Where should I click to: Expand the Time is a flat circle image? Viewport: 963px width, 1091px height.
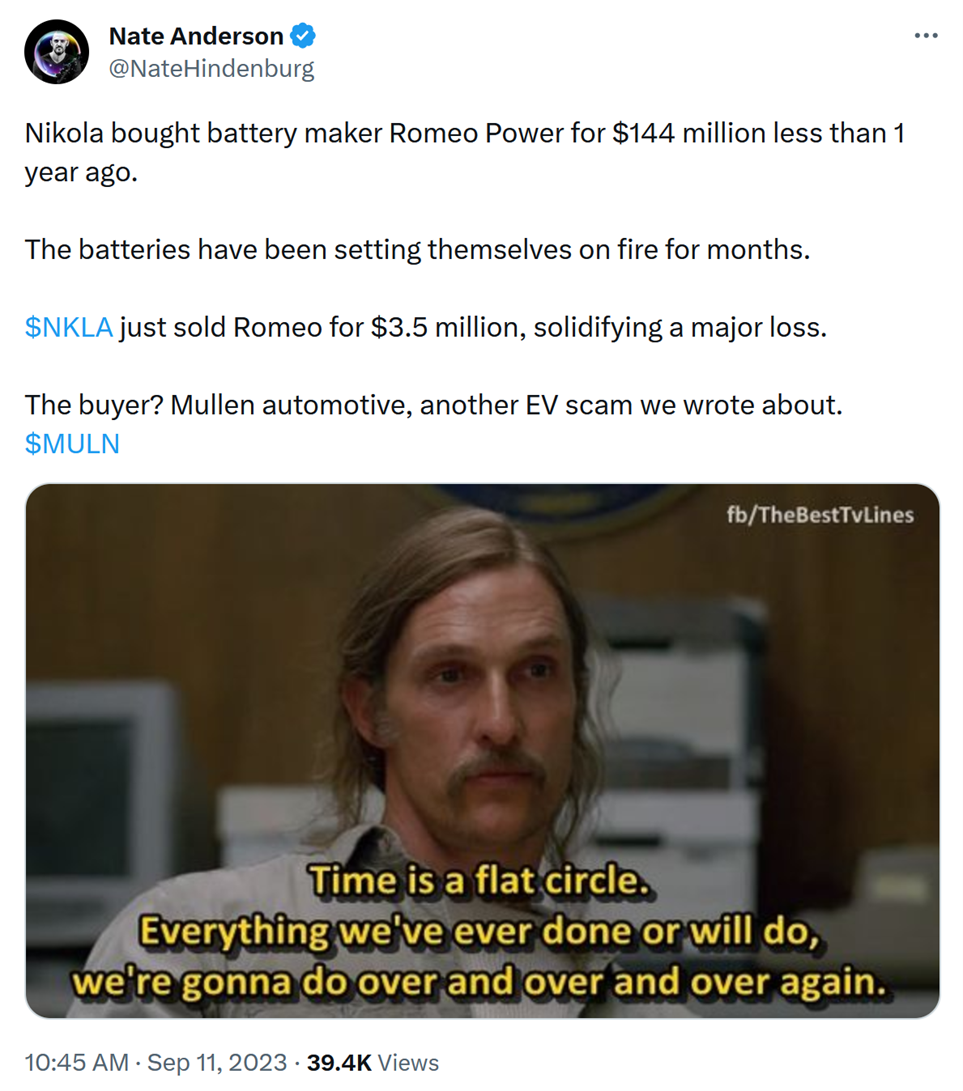point(482,751)
